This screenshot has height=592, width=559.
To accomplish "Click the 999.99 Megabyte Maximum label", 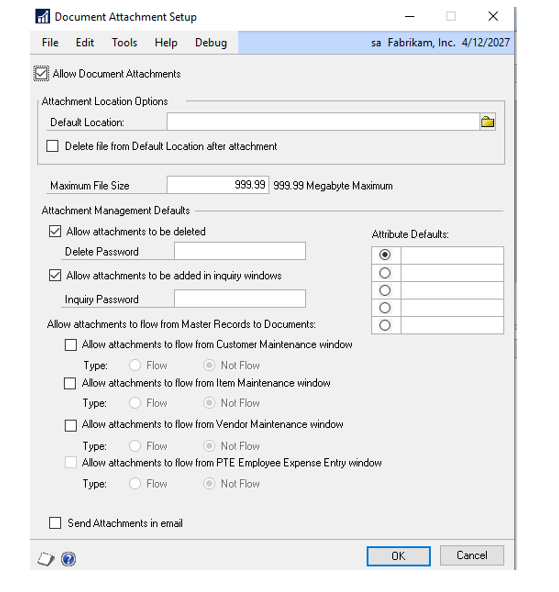I will coord(333,186).
